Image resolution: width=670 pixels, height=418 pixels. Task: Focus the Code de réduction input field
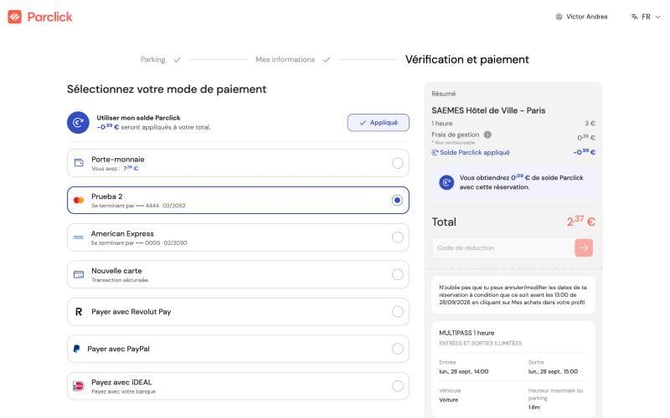(x=503, y=248)
